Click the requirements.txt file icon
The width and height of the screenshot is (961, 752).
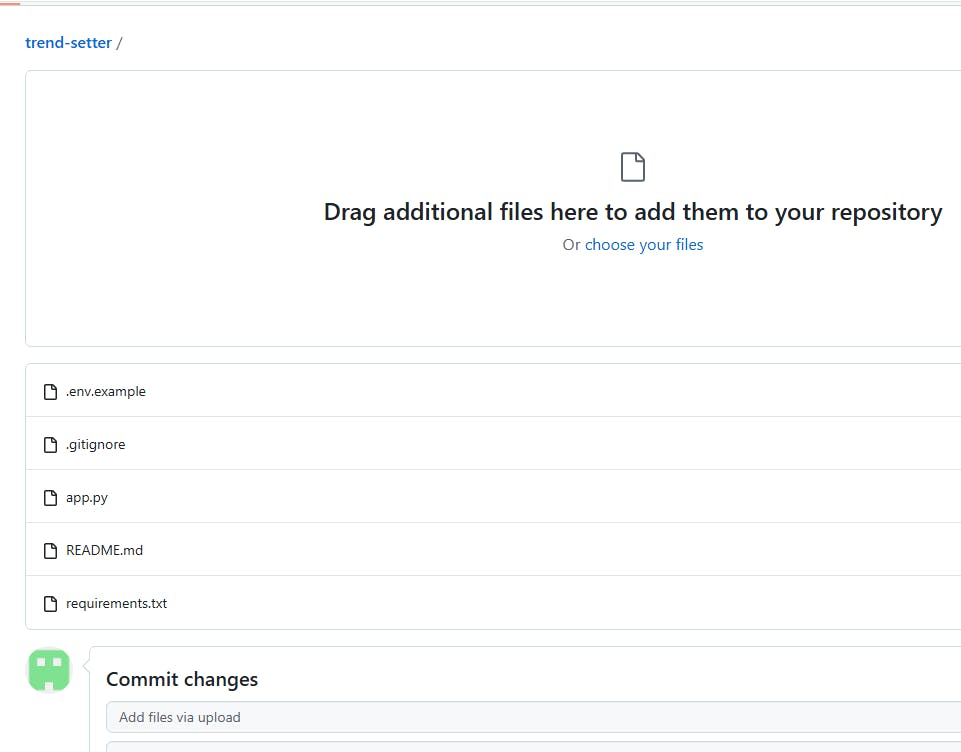(50, 604)
